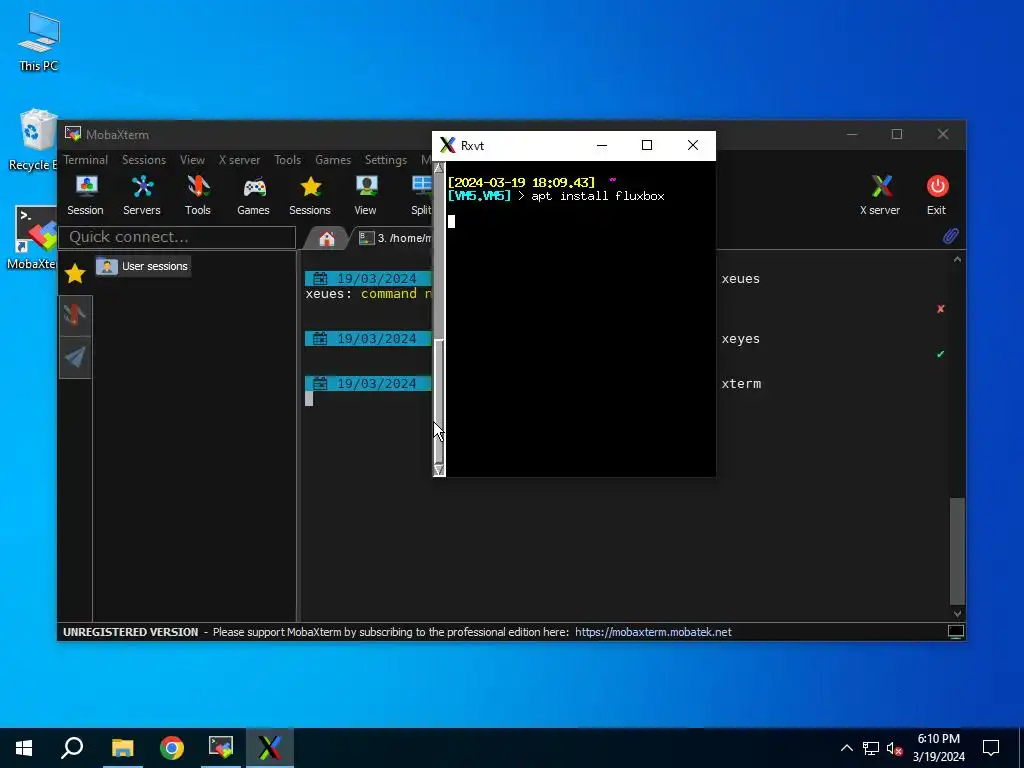Image resolution: width=1024 pixels, height=768 pixels.
Task: Open the Sessions menu in menu bar
Action: 144,160
